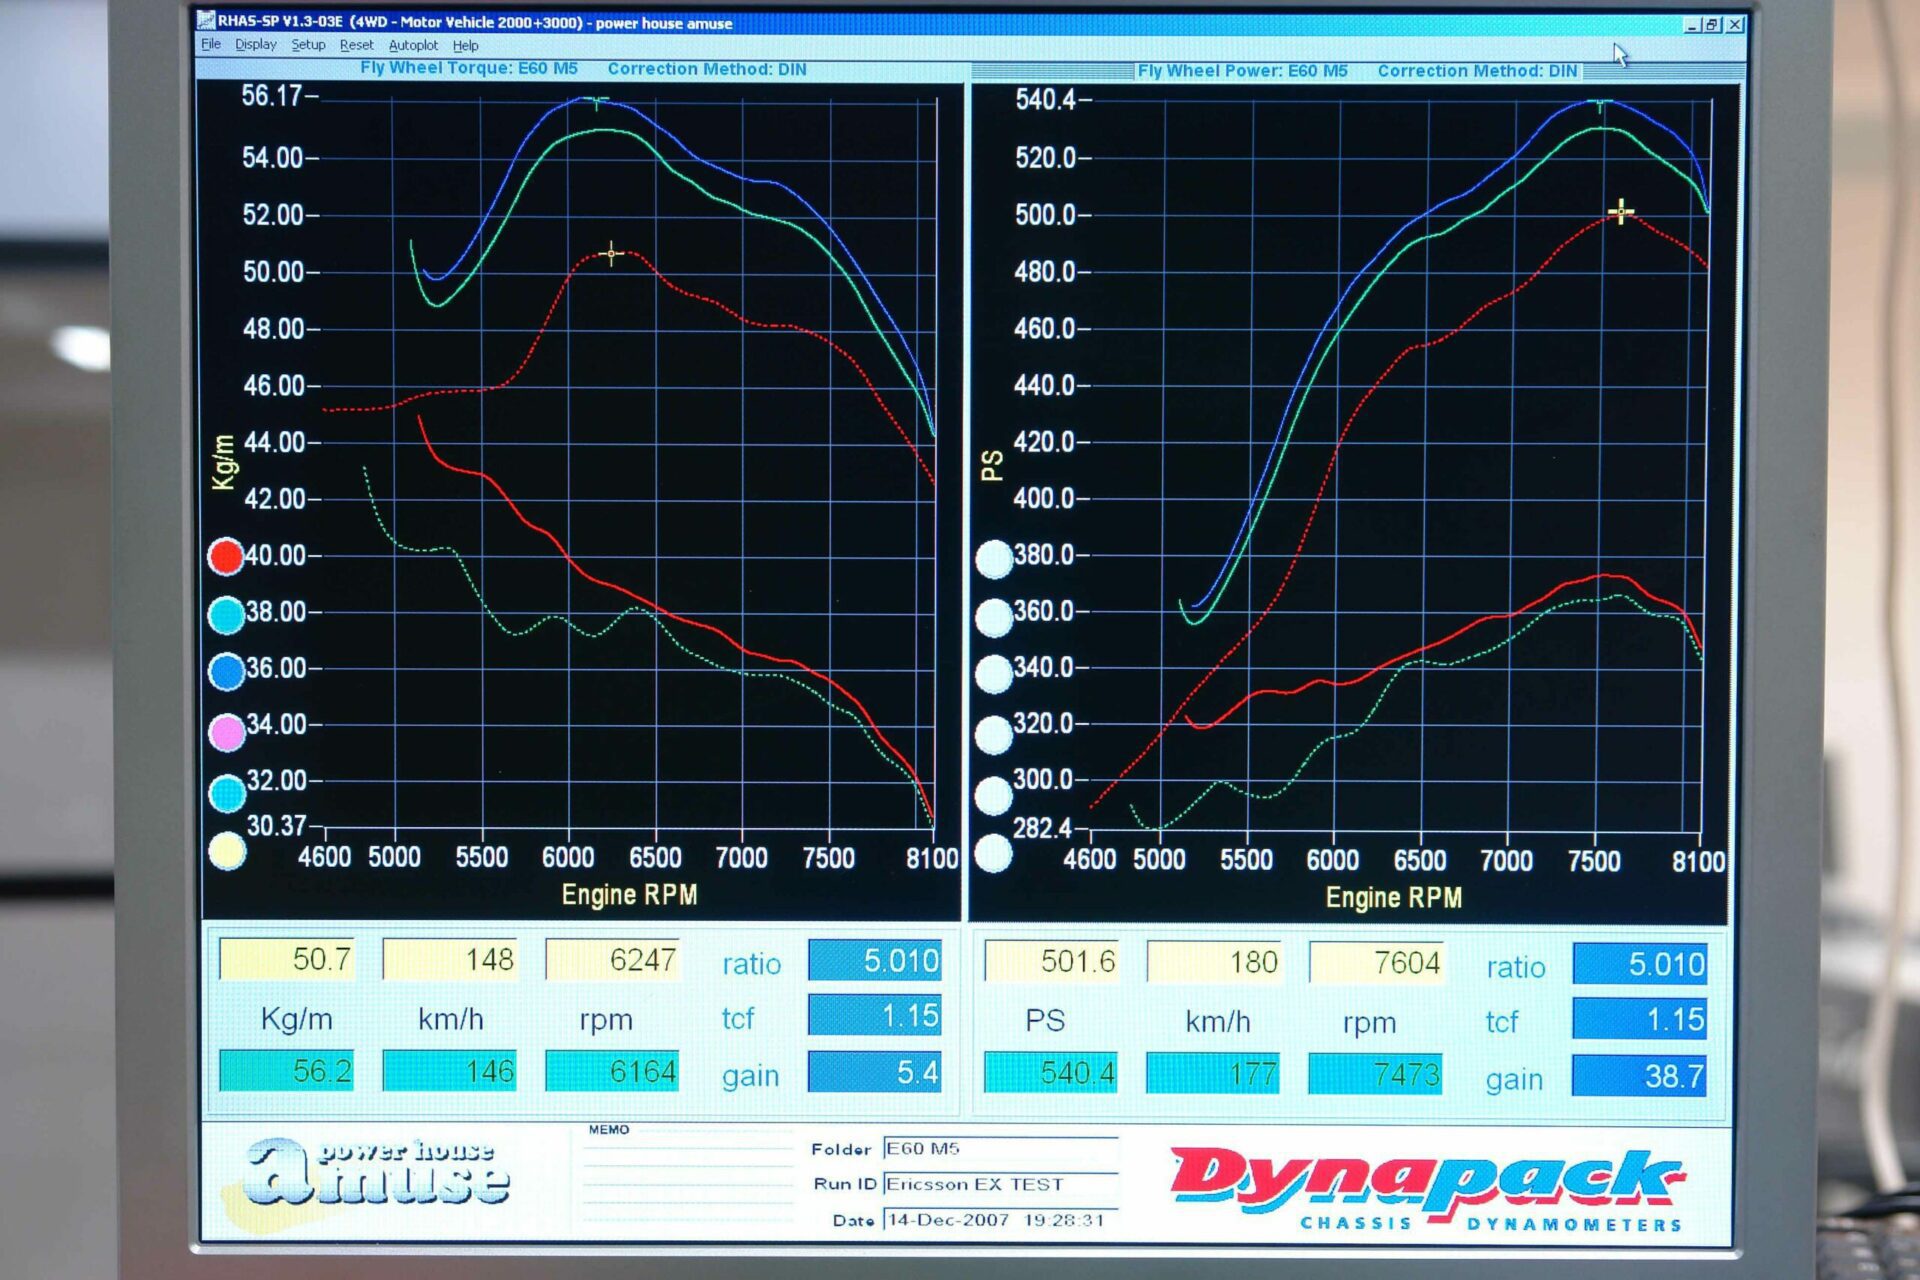Screen dimensions: 1920x1280
Task: Click the red run circle in torque graph
Action: click(x=226, y=556)
